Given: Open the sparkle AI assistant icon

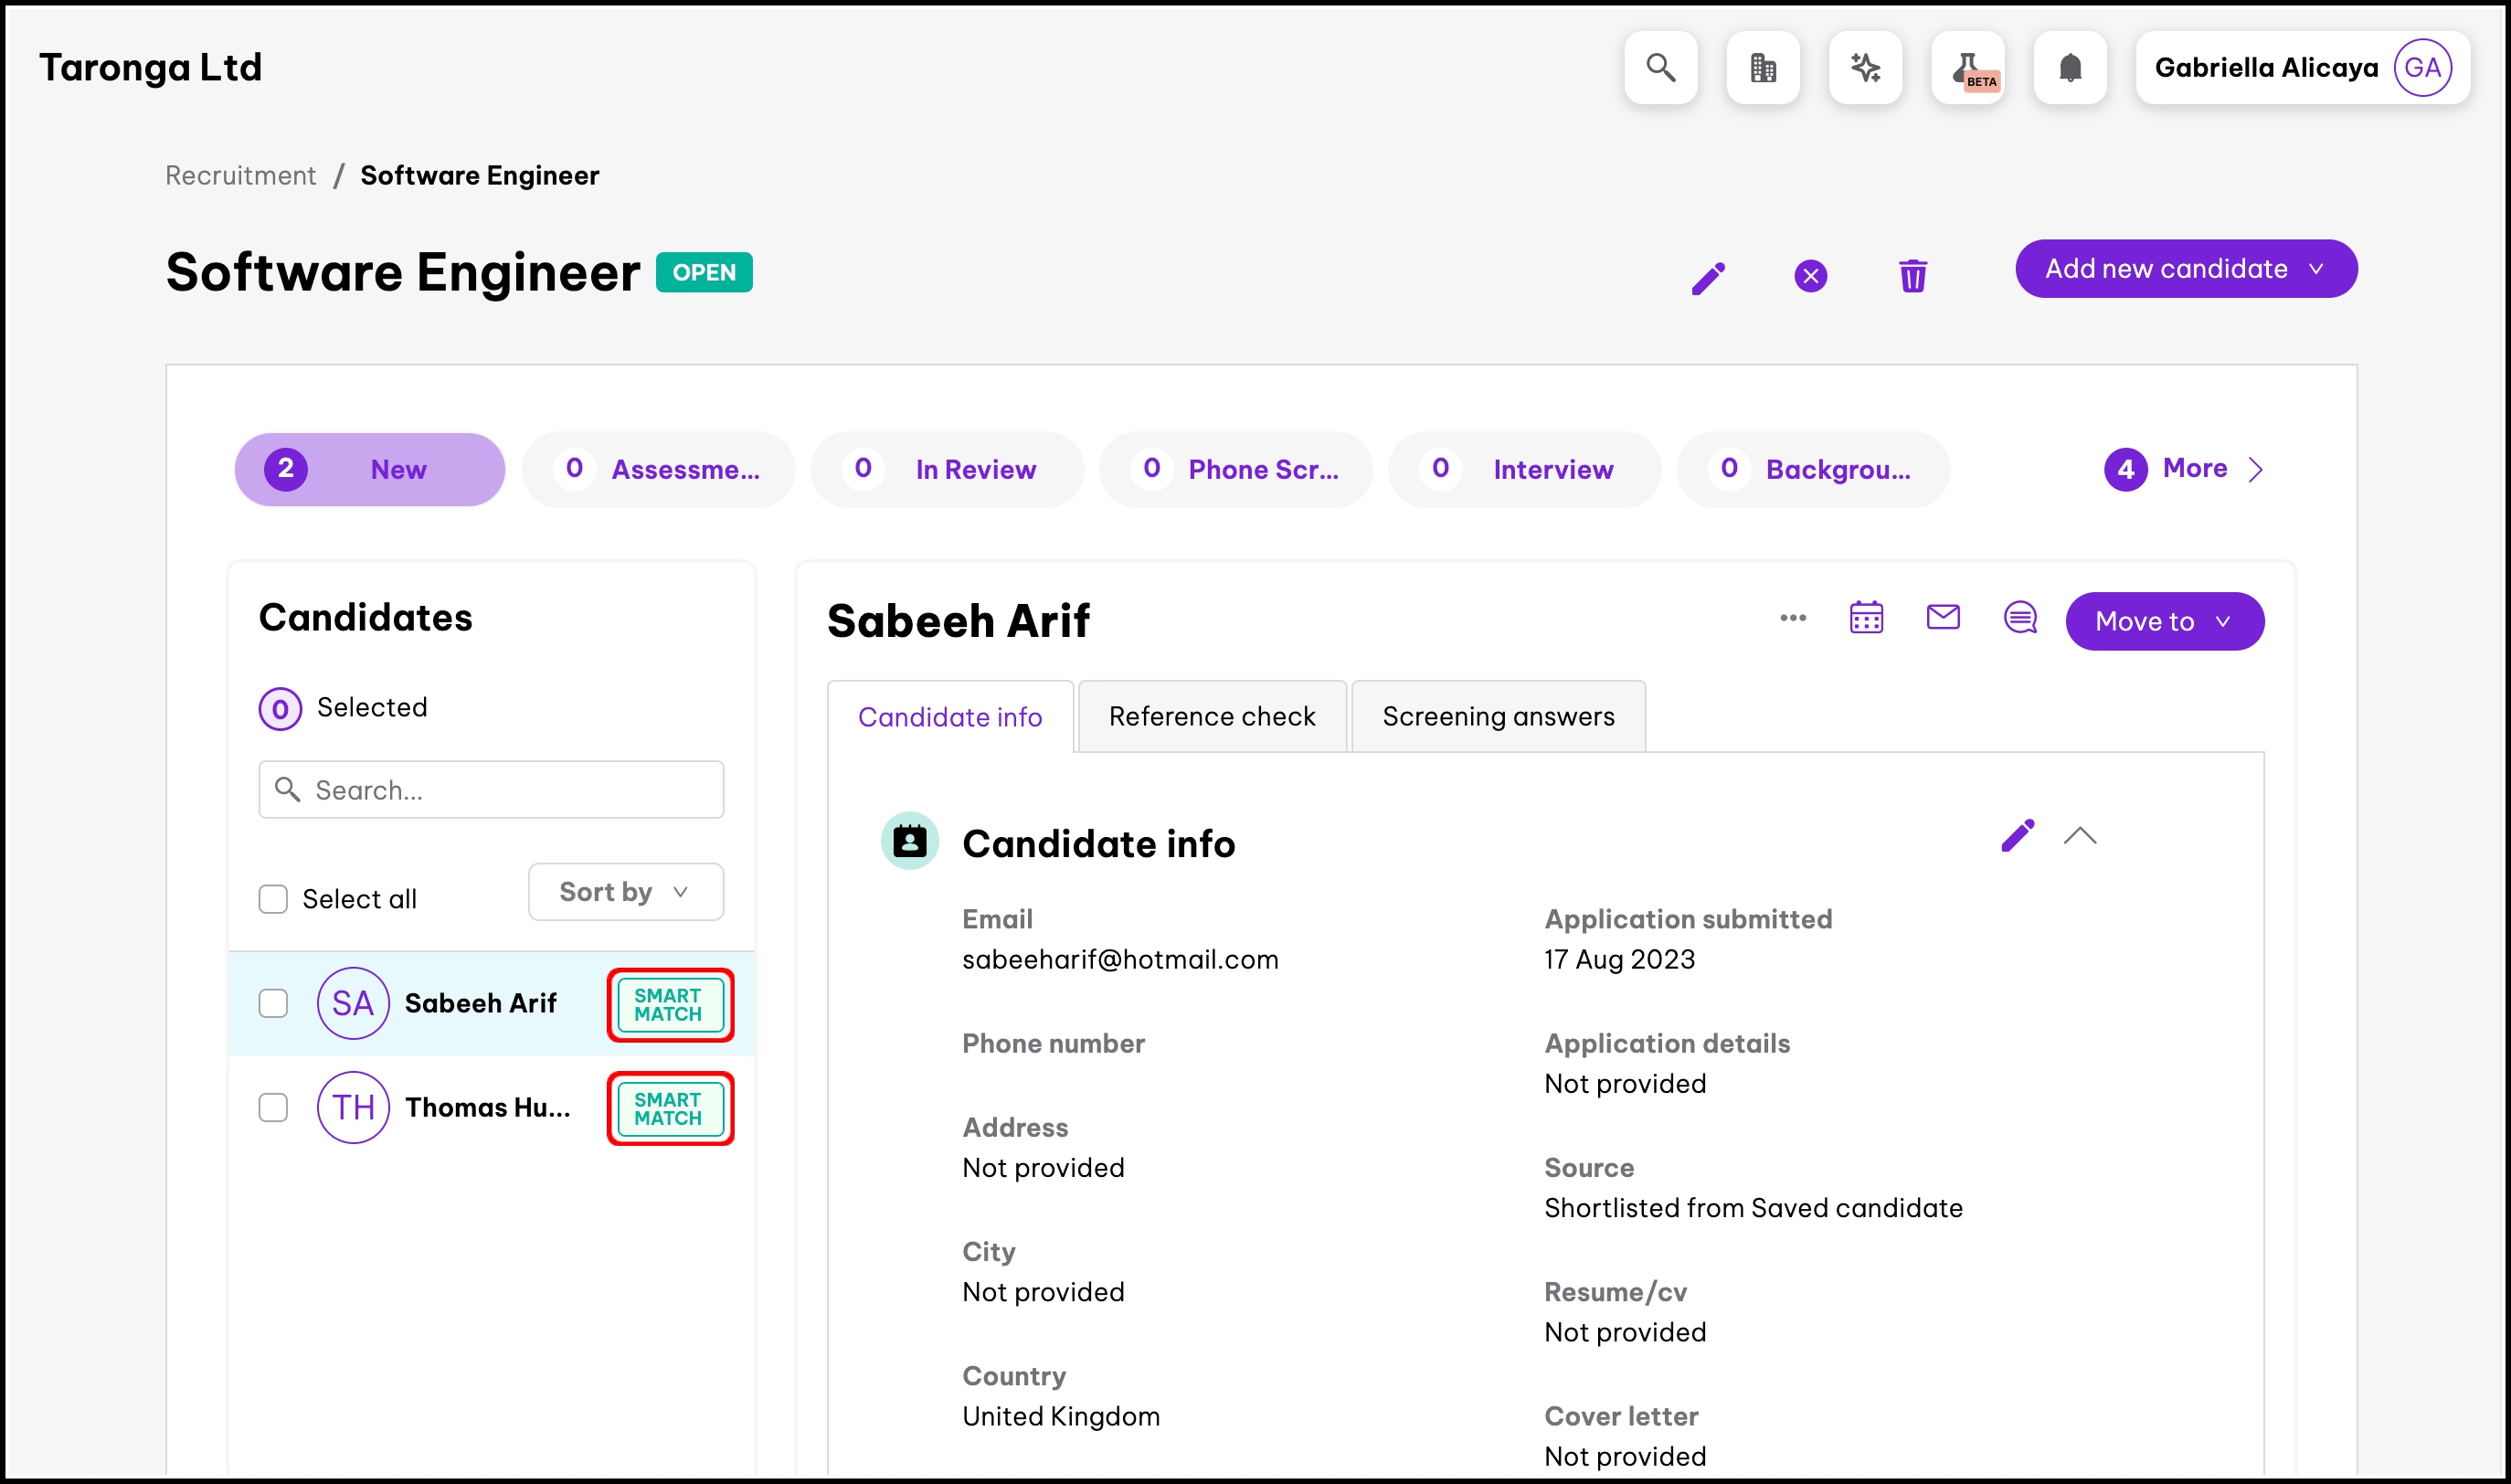Looking at the screenshot, I should [1865, 67].
